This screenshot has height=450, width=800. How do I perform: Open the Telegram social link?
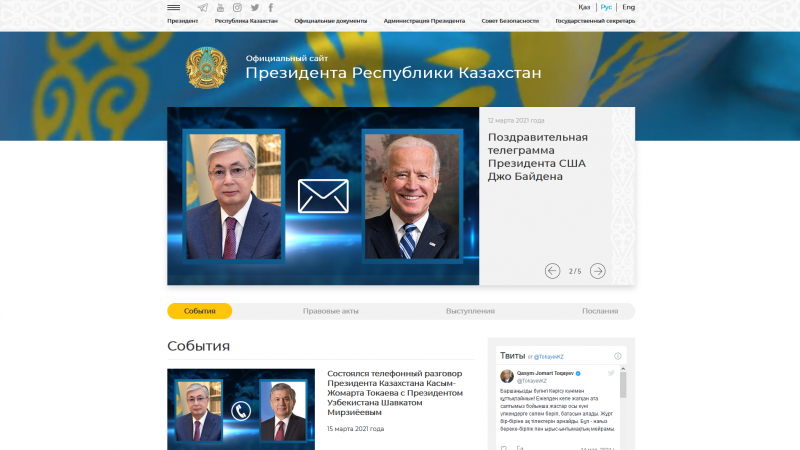click(x=203, y=7)
